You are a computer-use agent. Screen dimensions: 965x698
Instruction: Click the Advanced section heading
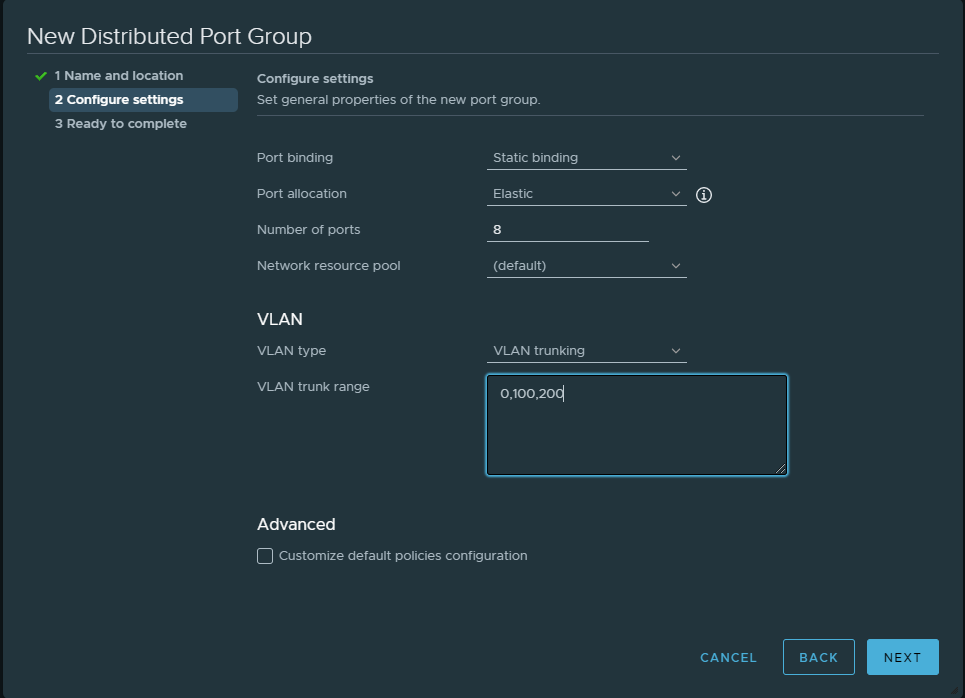[296, 524]
